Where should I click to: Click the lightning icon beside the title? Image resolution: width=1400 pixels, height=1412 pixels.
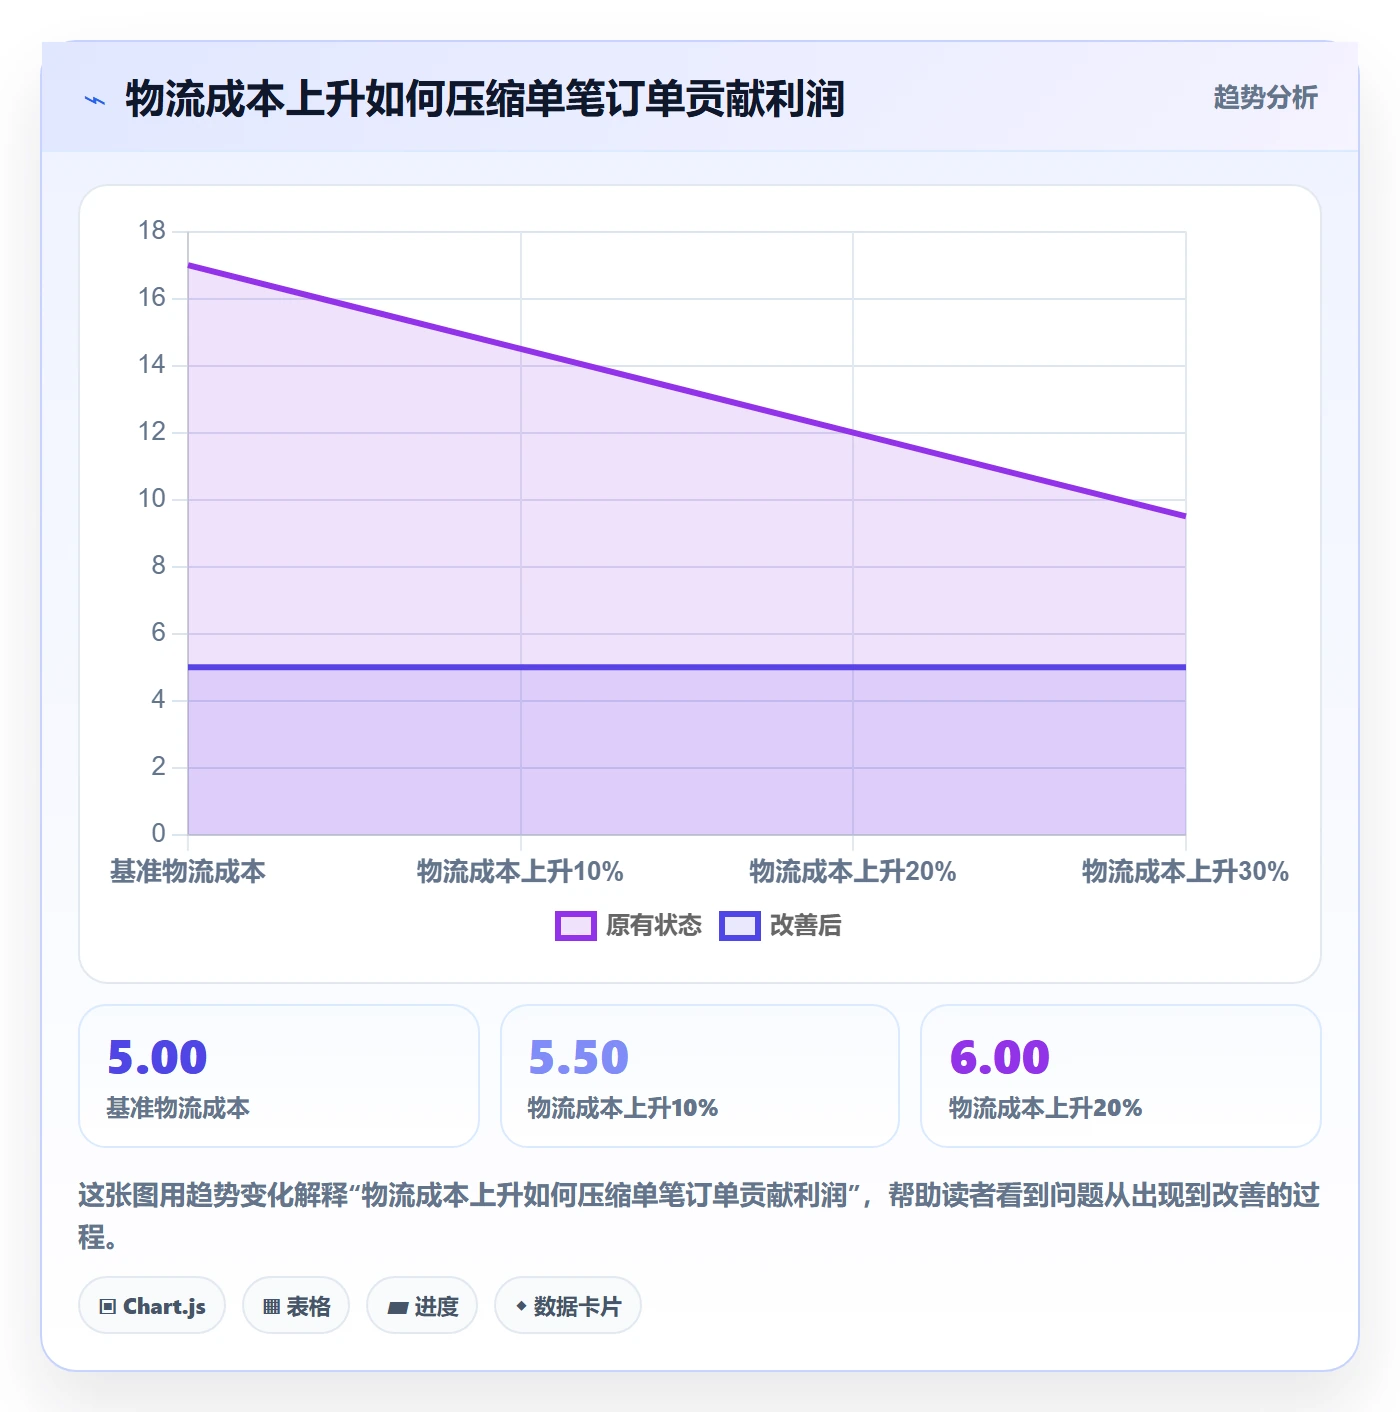pos(95,100)
